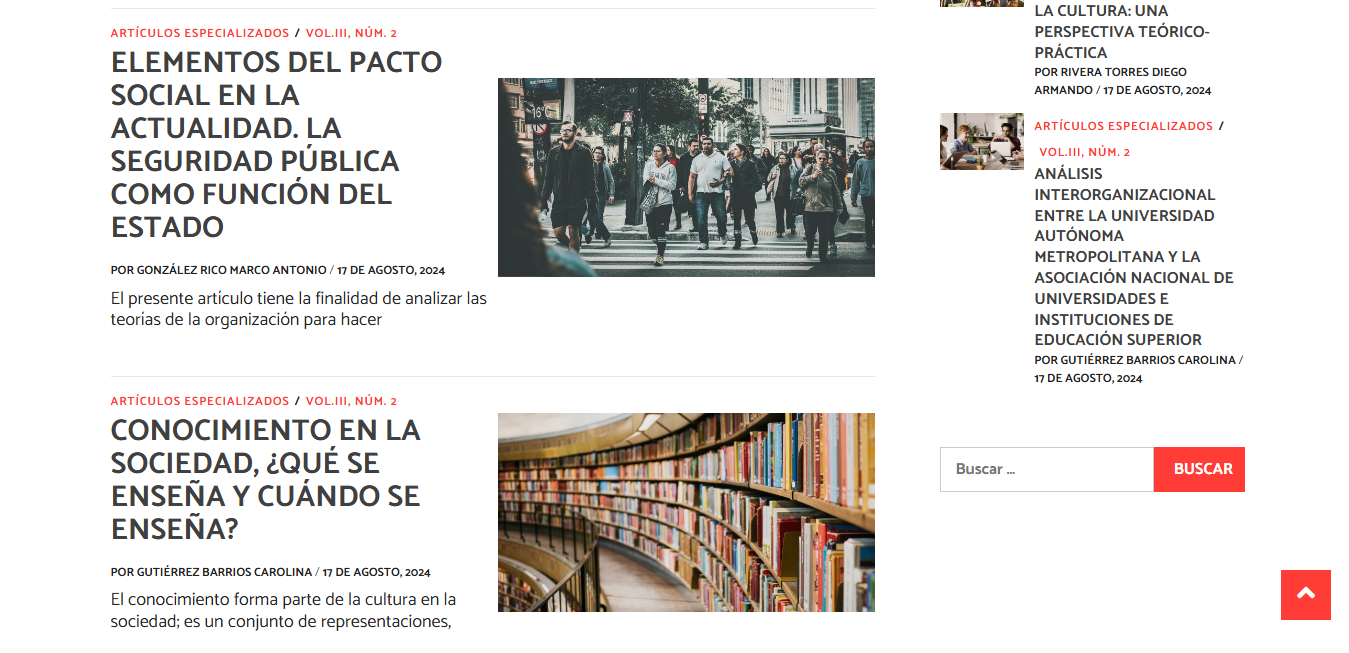1349x653 pixels.
Task: Click inside the Buscar search field
Action: tap(1046, 469)
